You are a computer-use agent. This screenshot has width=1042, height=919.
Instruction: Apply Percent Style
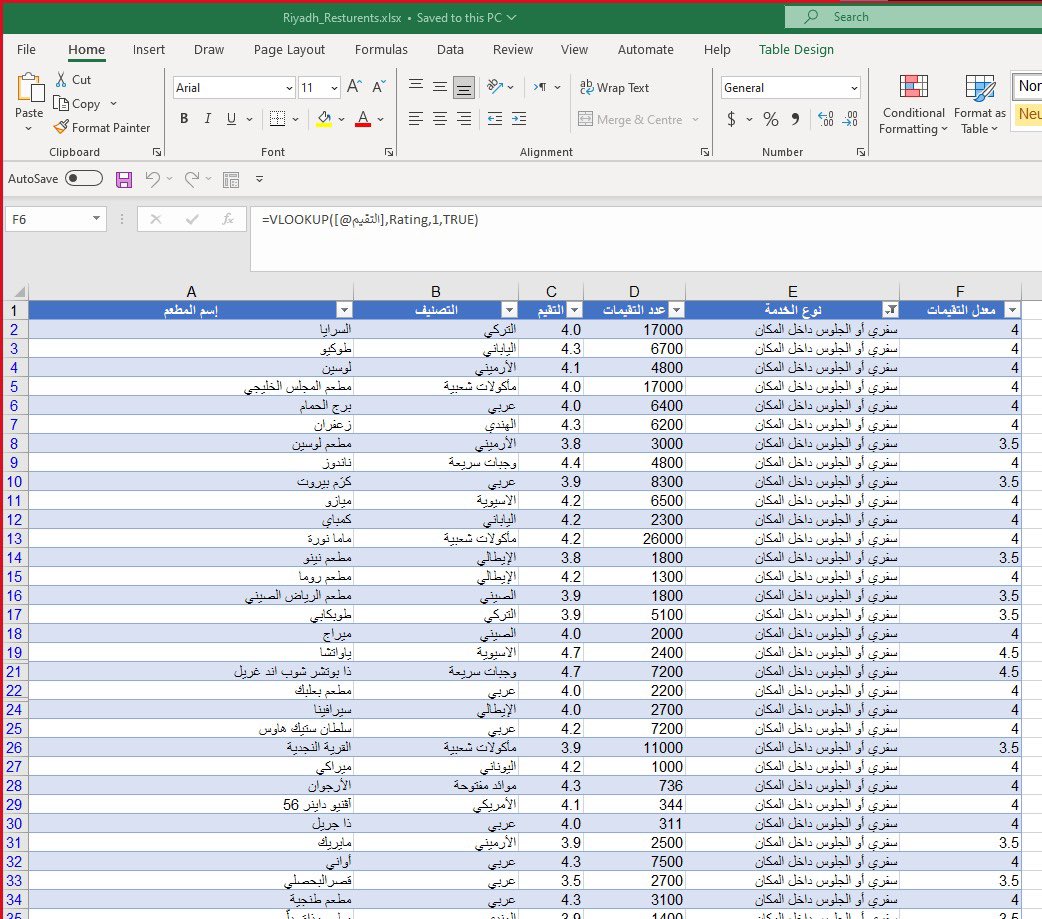(771, 119)
